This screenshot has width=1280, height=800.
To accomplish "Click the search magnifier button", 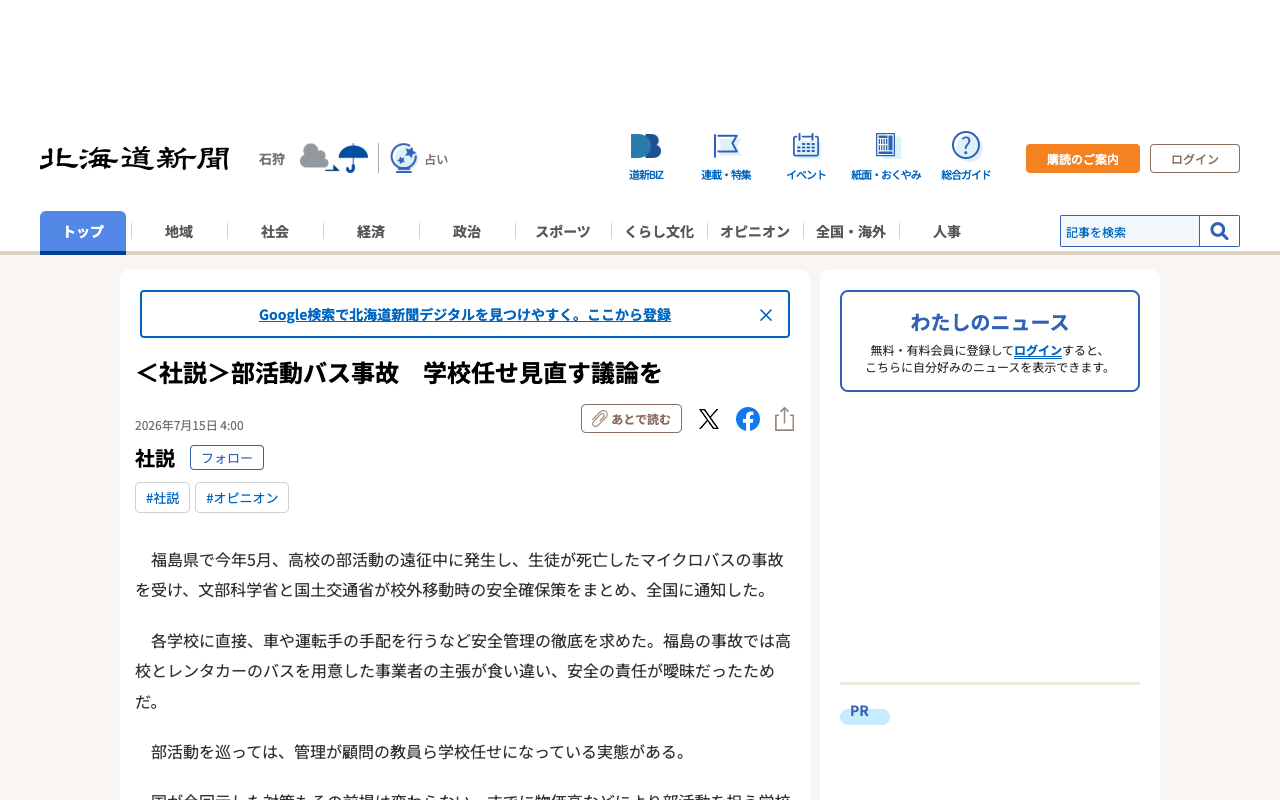I will (x=1220, y=231).
